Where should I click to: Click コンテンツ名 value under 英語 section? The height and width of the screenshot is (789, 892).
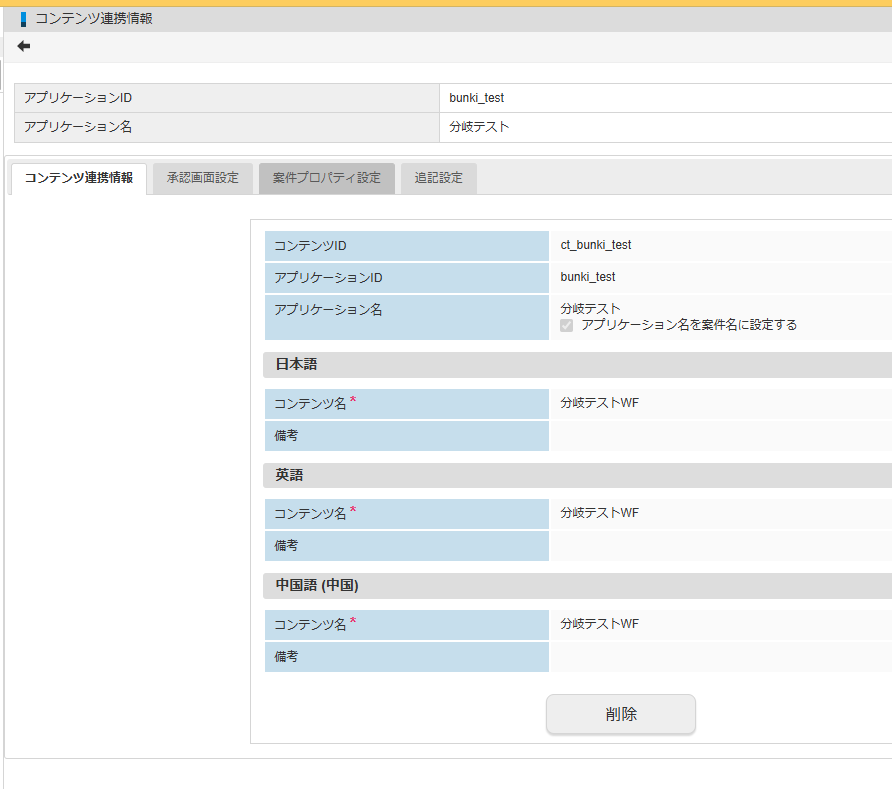tap(599, 513)
